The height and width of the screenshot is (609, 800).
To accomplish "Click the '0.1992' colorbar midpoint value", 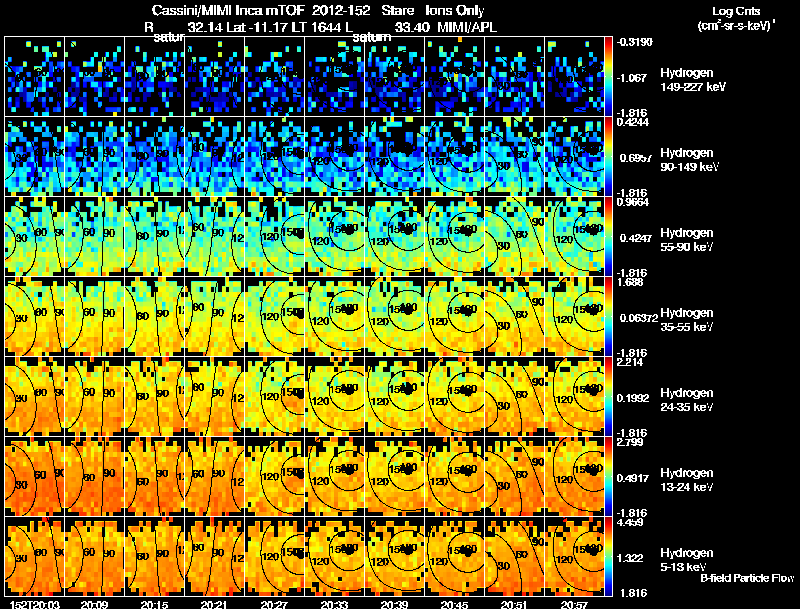I will (633, 398).
